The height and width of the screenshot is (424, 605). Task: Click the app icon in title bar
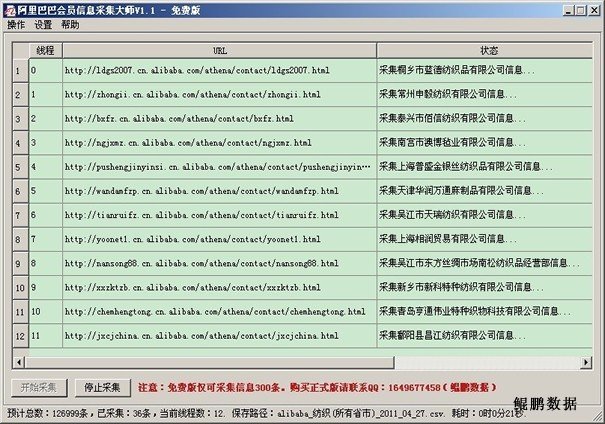point(9,10)
